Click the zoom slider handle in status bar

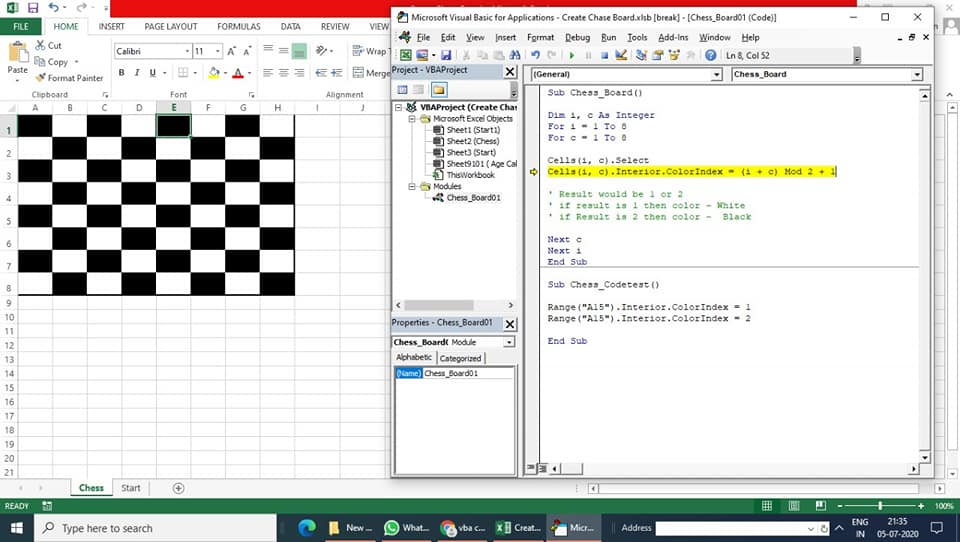point(880,506)
